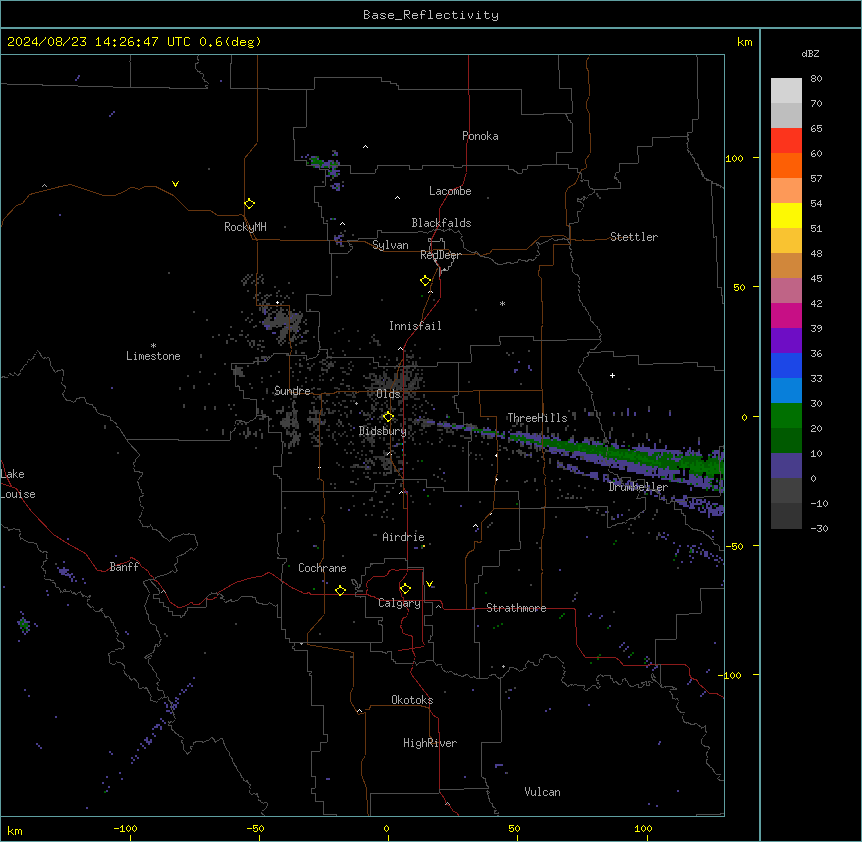862x842 pixels.
Task: Click the Blackfalds label
Action: click(441, 223)
